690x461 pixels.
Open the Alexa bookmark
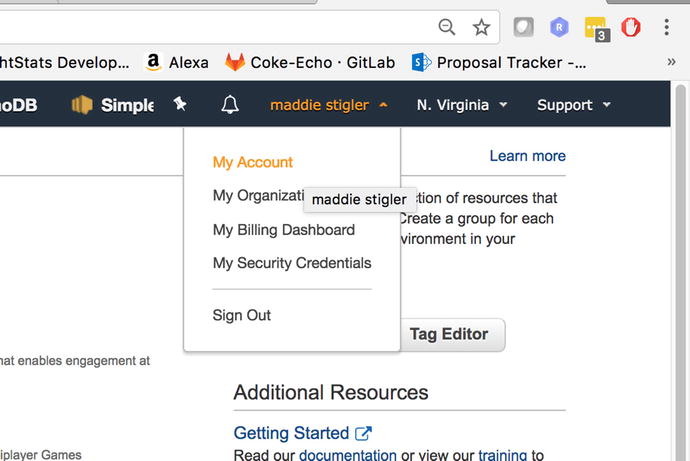[x=177, y=62]
